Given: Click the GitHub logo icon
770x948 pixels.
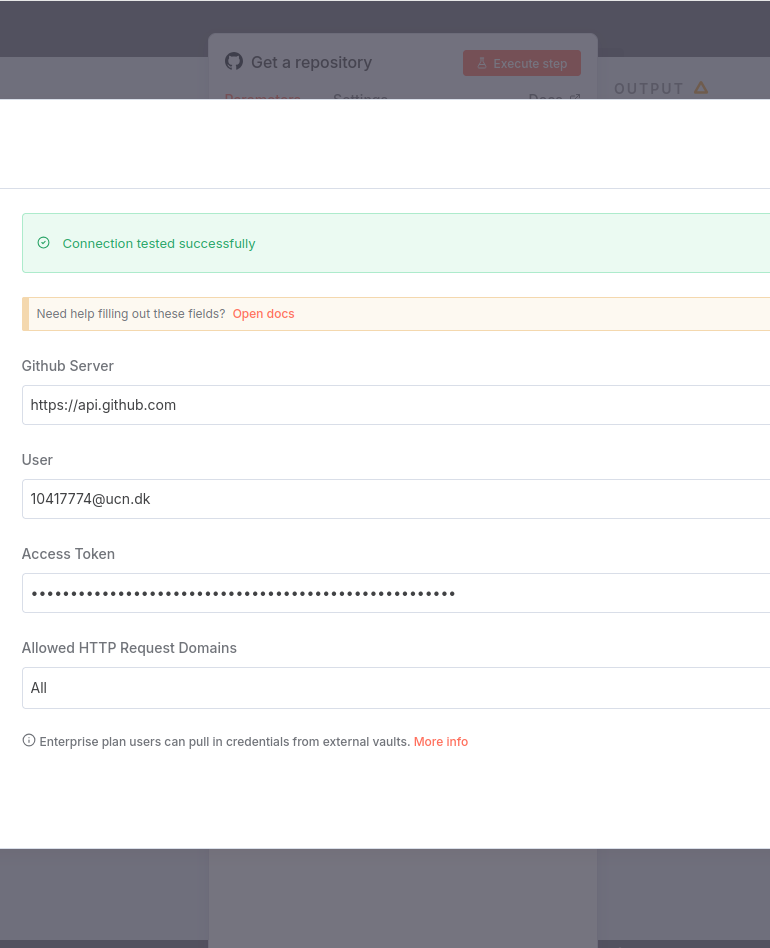Looking at the screenshot, I should tap(234, 62).
